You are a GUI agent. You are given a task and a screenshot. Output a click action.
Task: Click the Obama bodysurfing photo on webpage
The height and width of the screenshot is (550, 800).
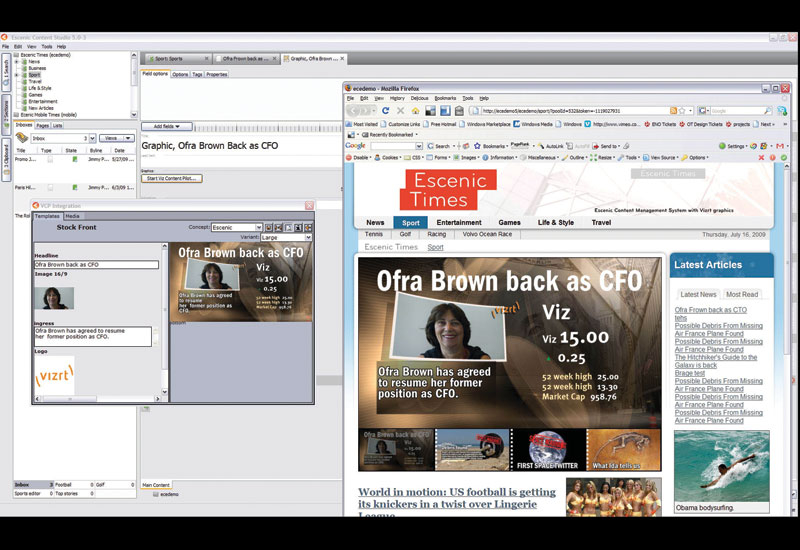(x=721, y=466)
